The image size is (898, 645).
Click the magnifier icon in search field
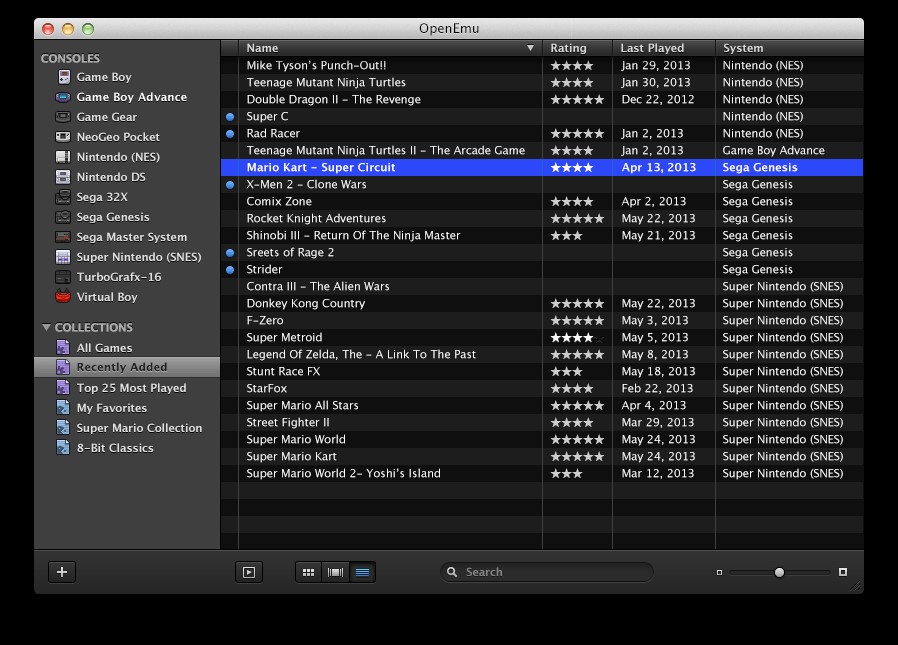453,572
